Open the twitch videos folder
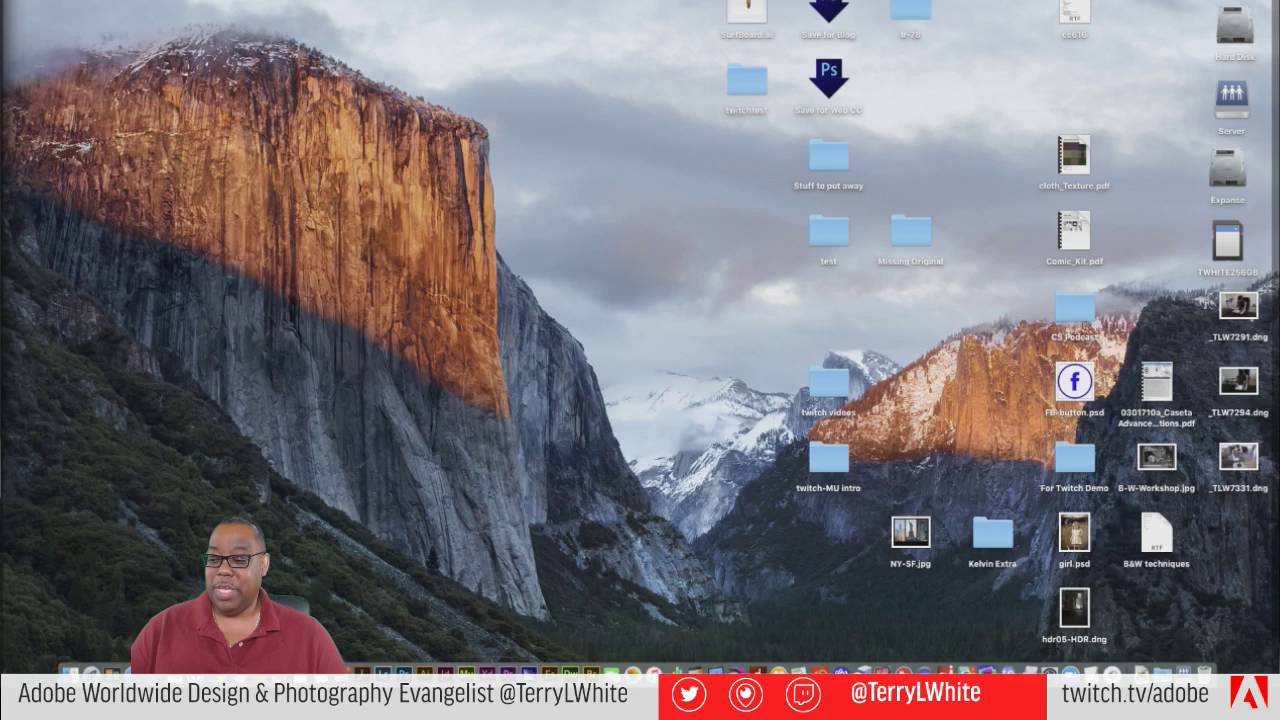 (829, 381)
